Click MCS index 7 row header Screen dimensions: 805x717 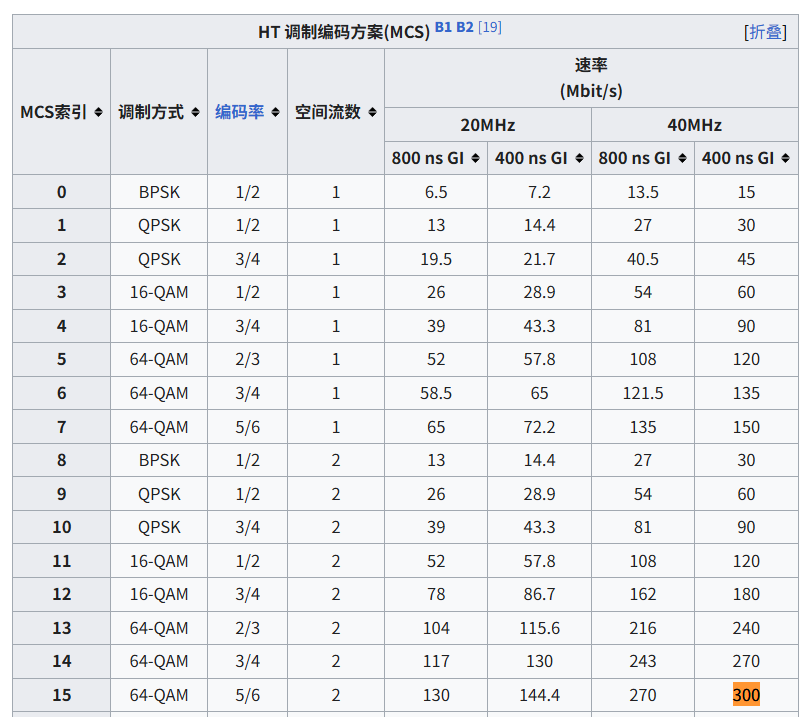(62, 427)
